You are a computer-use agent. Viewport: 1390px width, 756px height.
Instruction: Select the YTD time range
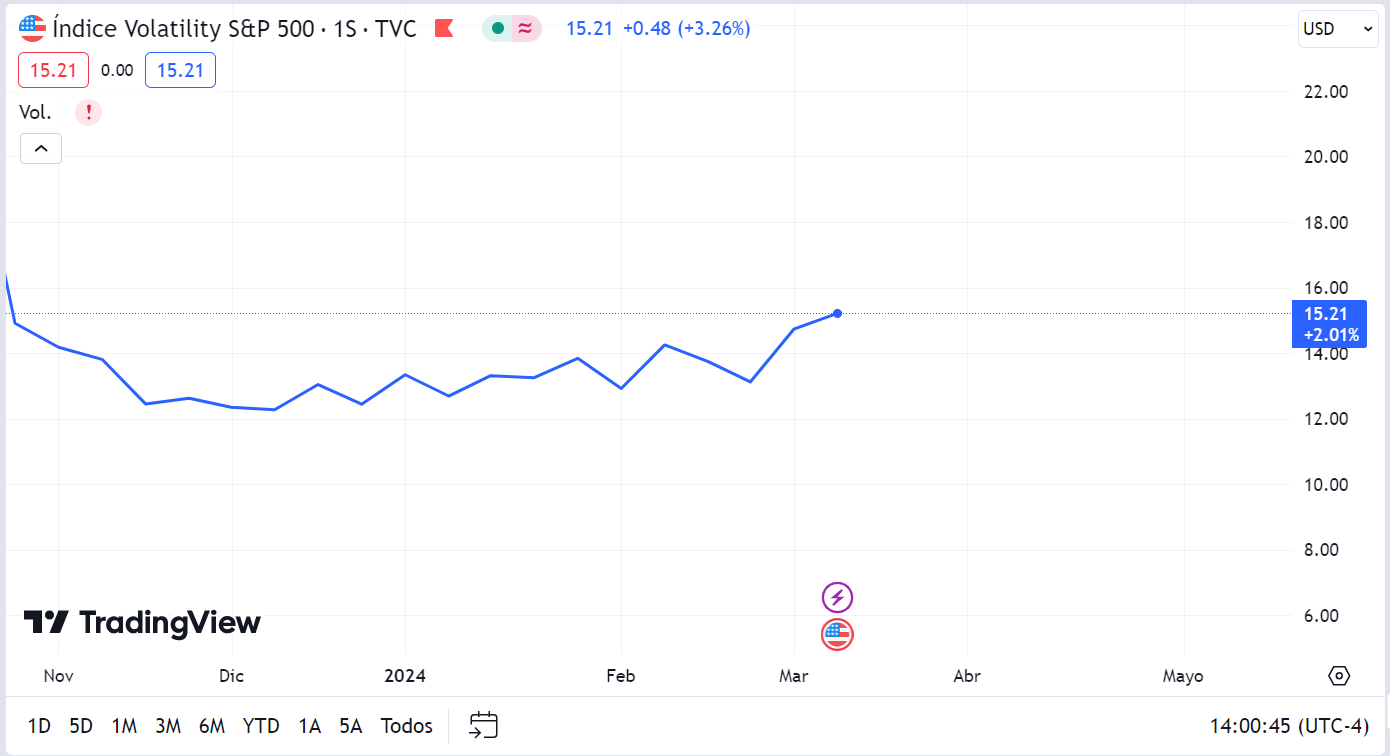[261, 726]
